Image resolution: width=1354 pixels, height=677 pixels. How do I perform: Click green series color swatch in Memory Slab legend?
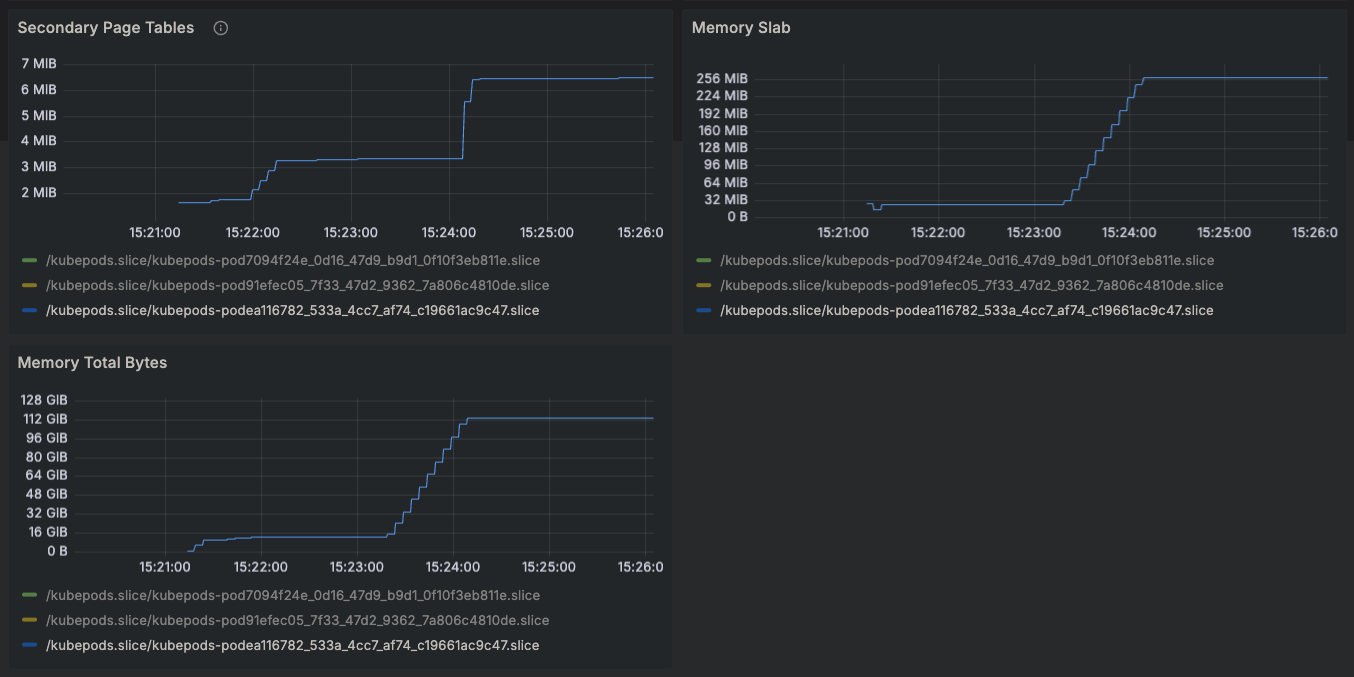704,260
